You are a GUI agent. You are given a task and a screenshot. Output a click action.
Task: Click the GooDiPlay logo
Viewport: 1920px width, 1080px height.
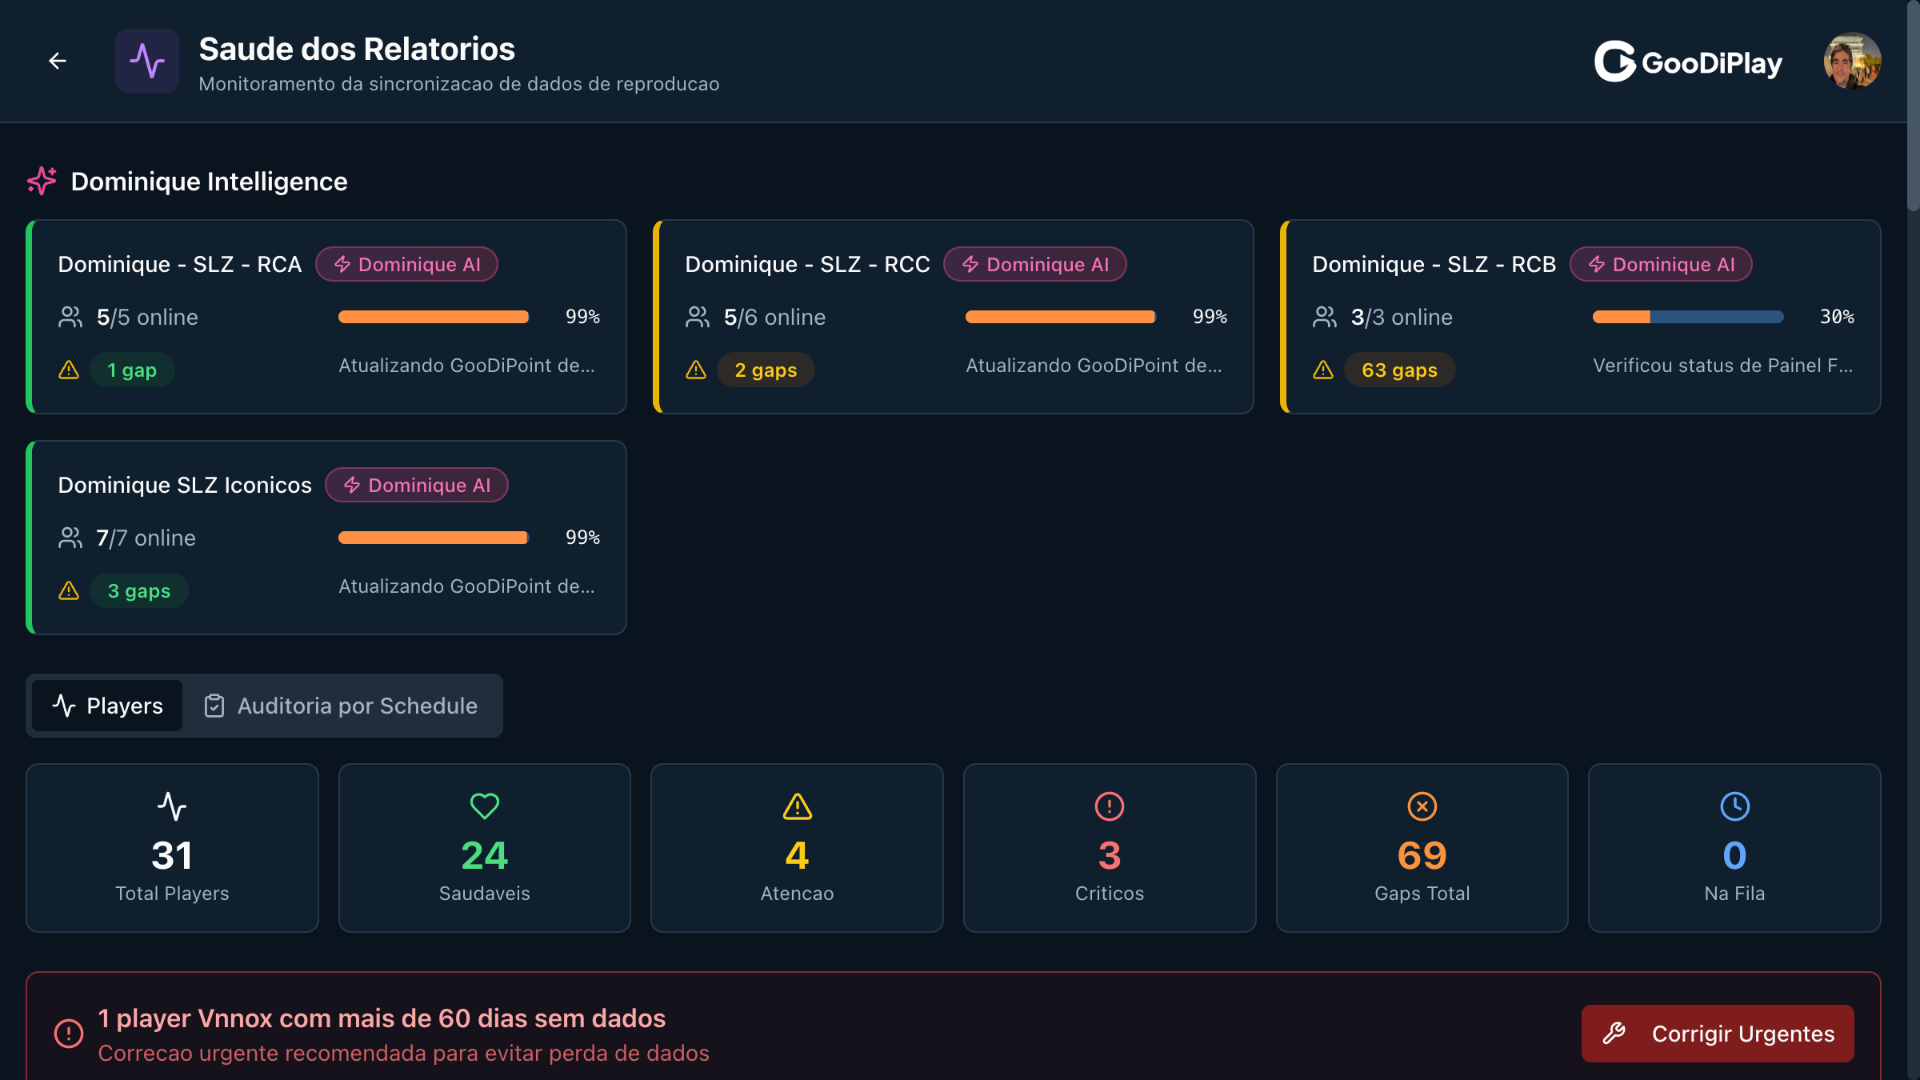tap(1688, 62)
